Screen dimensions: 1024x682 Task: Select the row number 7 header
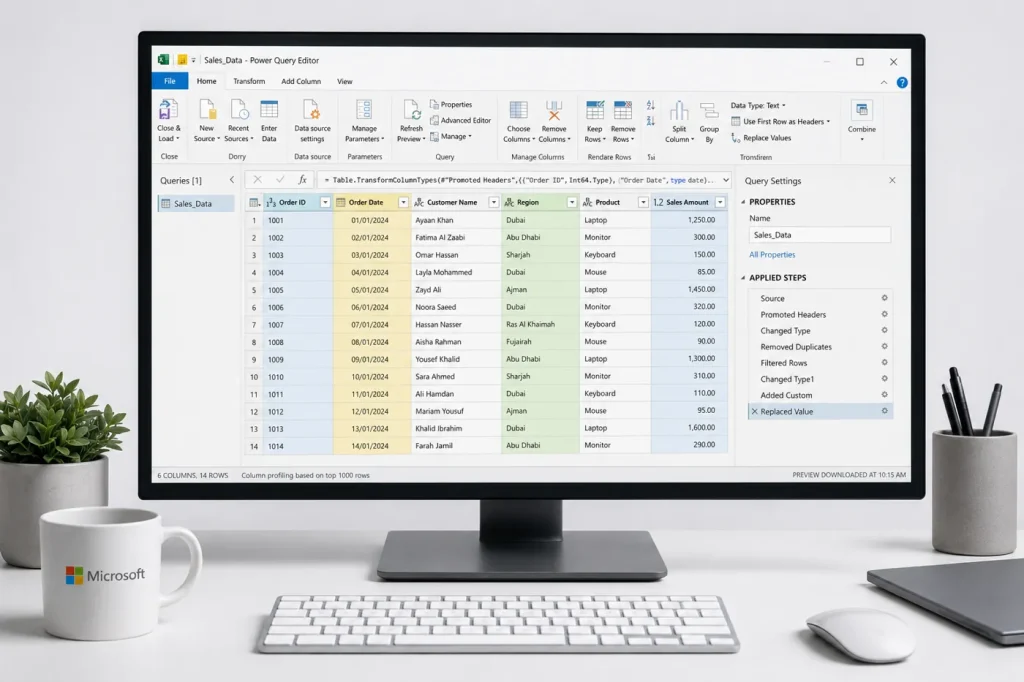(254, 325)
